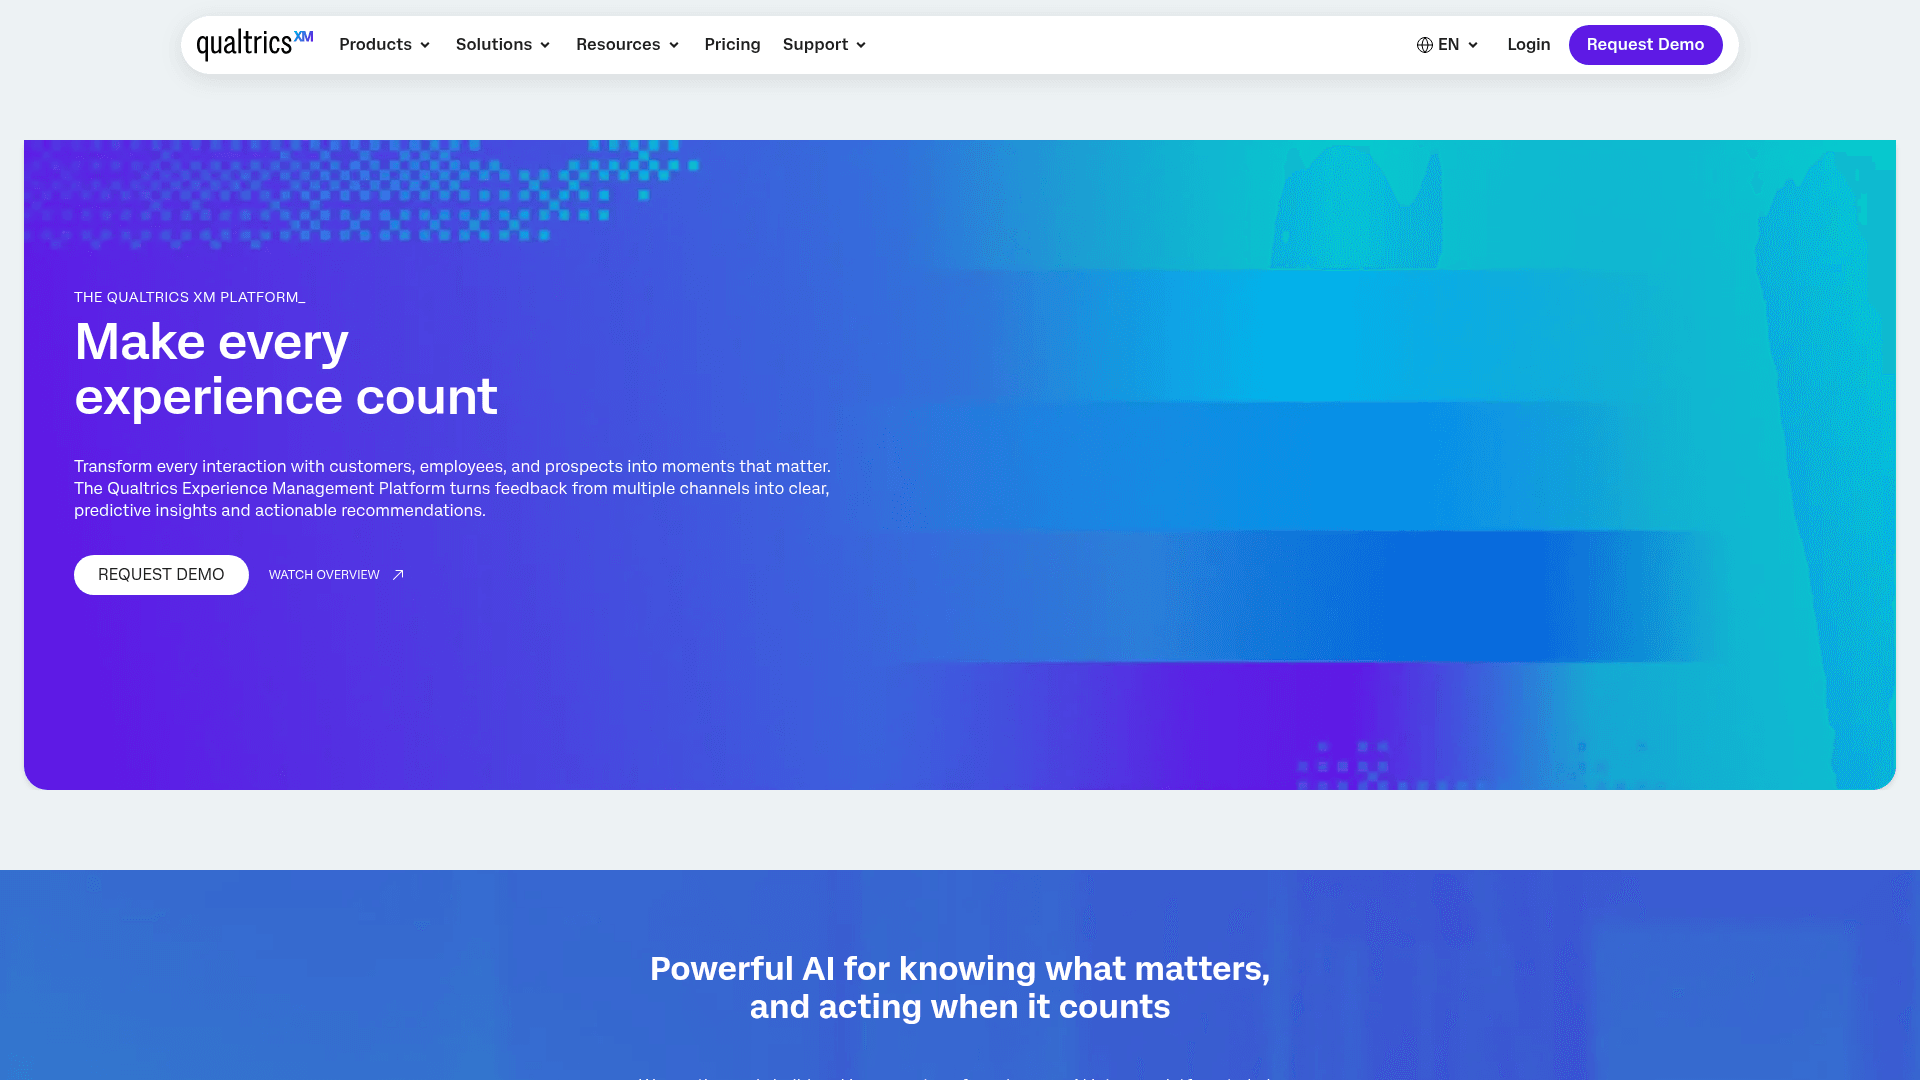Expand the Solutions chevron
Image resolution: width=1920 pixels, height=1080 pixels.
click(x=545, y=45)
